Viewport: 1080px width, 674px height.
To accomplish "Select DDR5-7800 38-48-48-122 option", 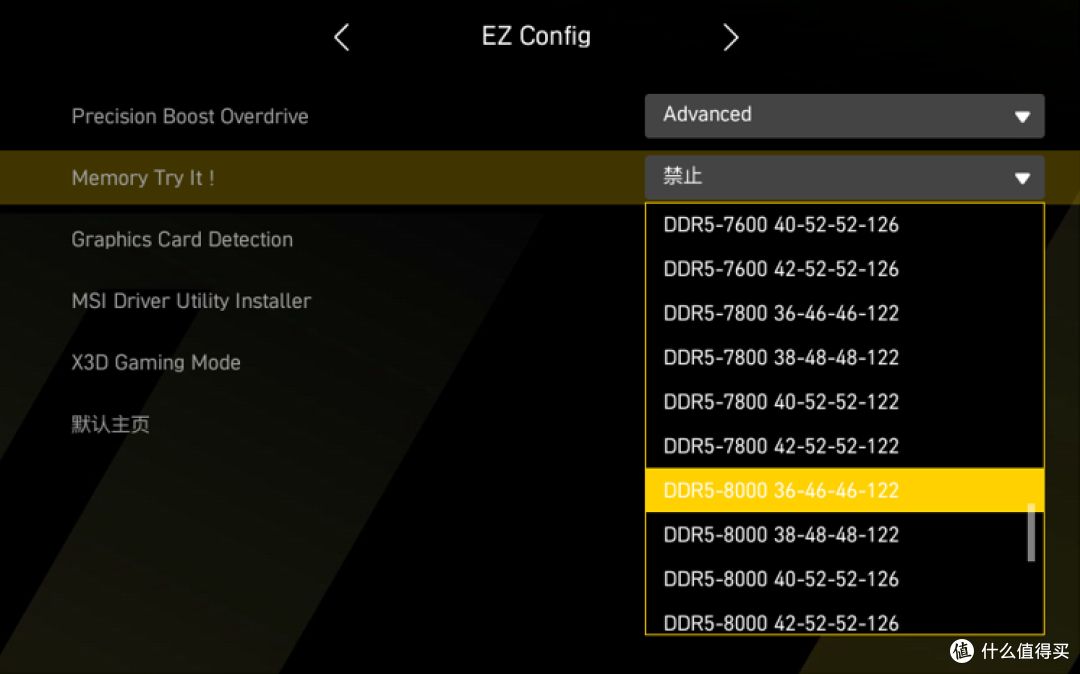I will point(844,357).
